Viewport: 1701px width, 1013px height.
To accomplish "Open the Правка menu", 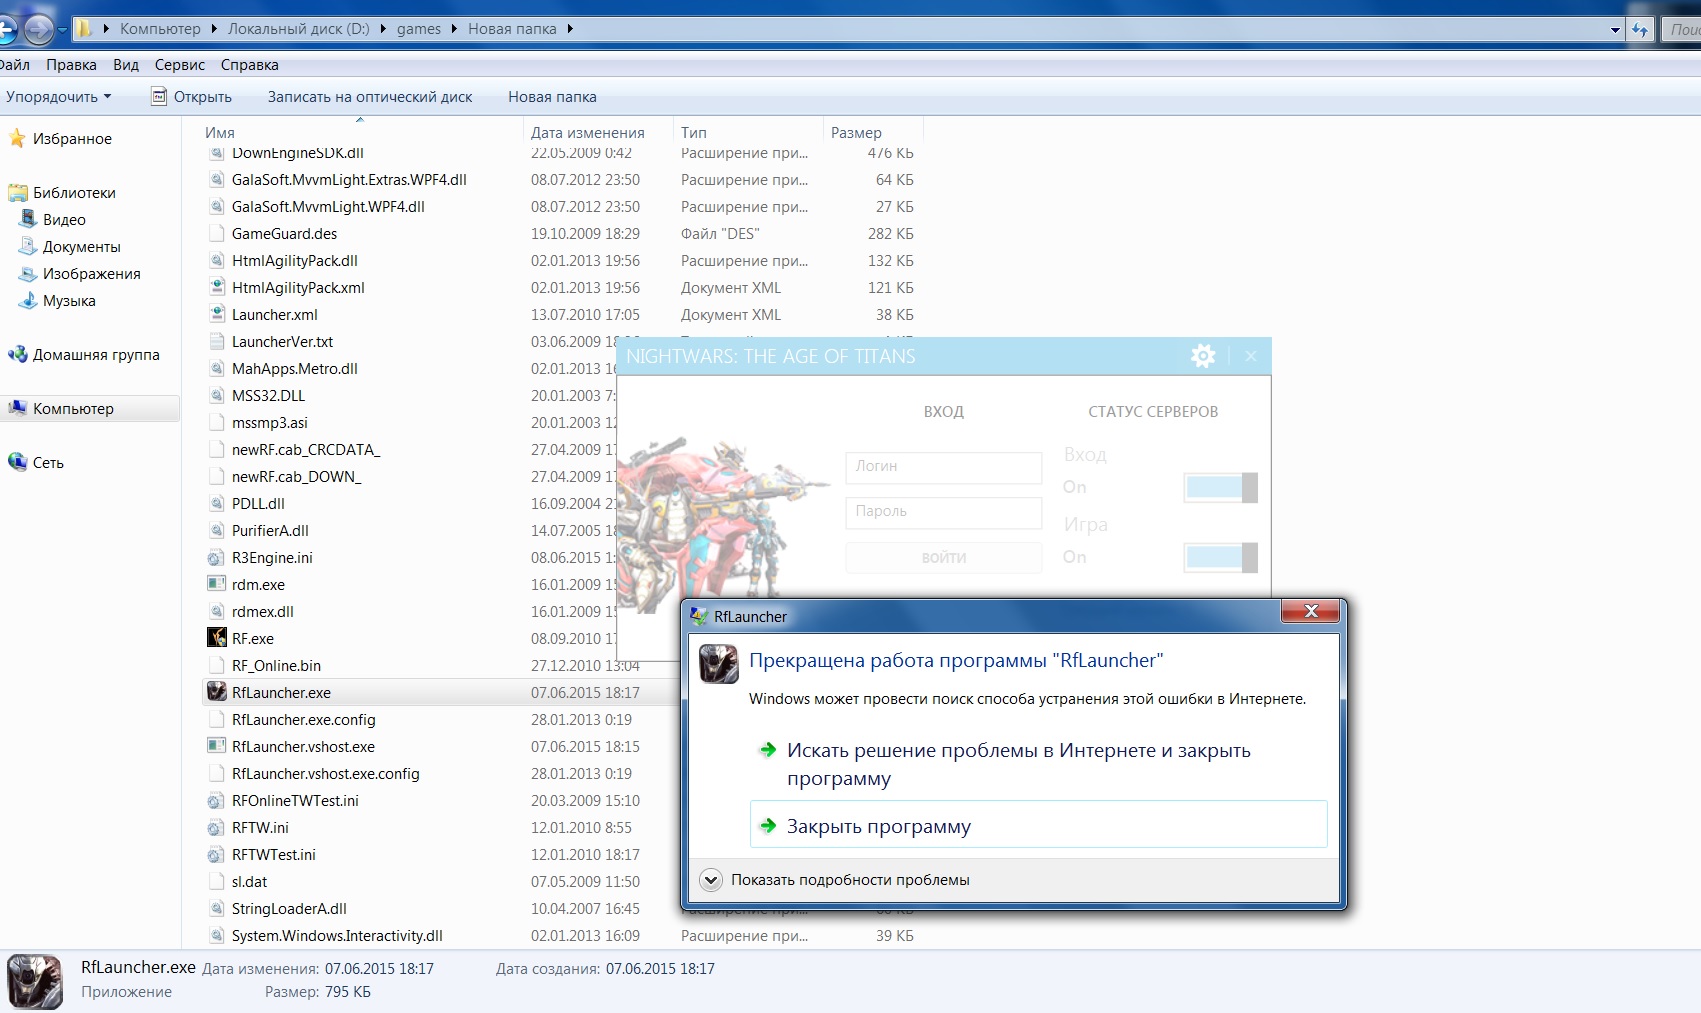I will tap(71, 65).
